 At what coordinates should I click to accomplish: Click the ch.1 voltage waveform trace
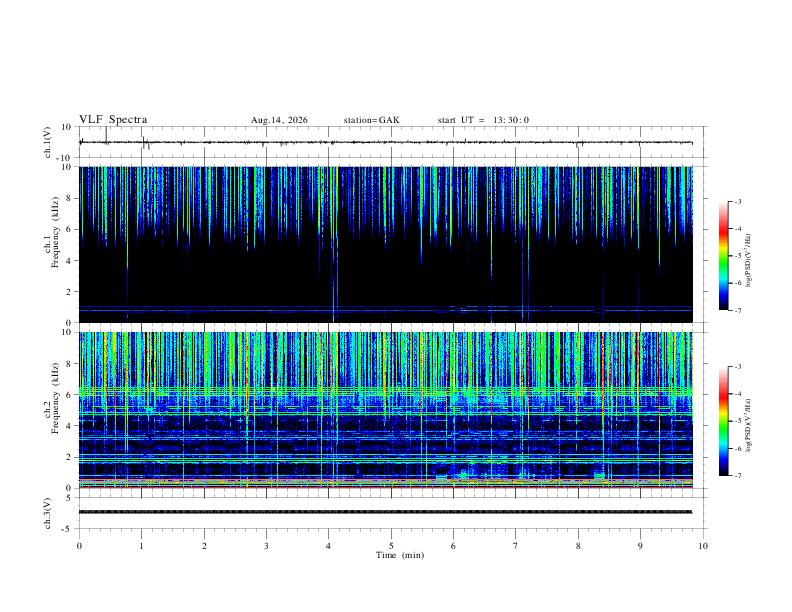pyautogui.click(x=385, y=142)
